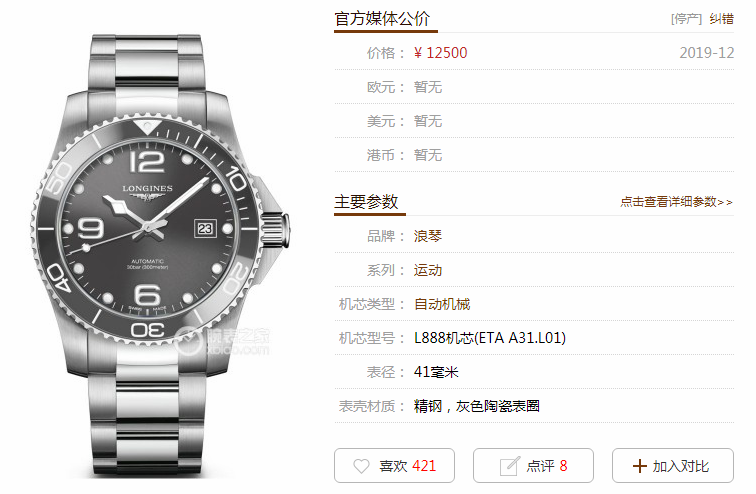Select the 官方媒体公价 section heading

(x=382, y=19)
